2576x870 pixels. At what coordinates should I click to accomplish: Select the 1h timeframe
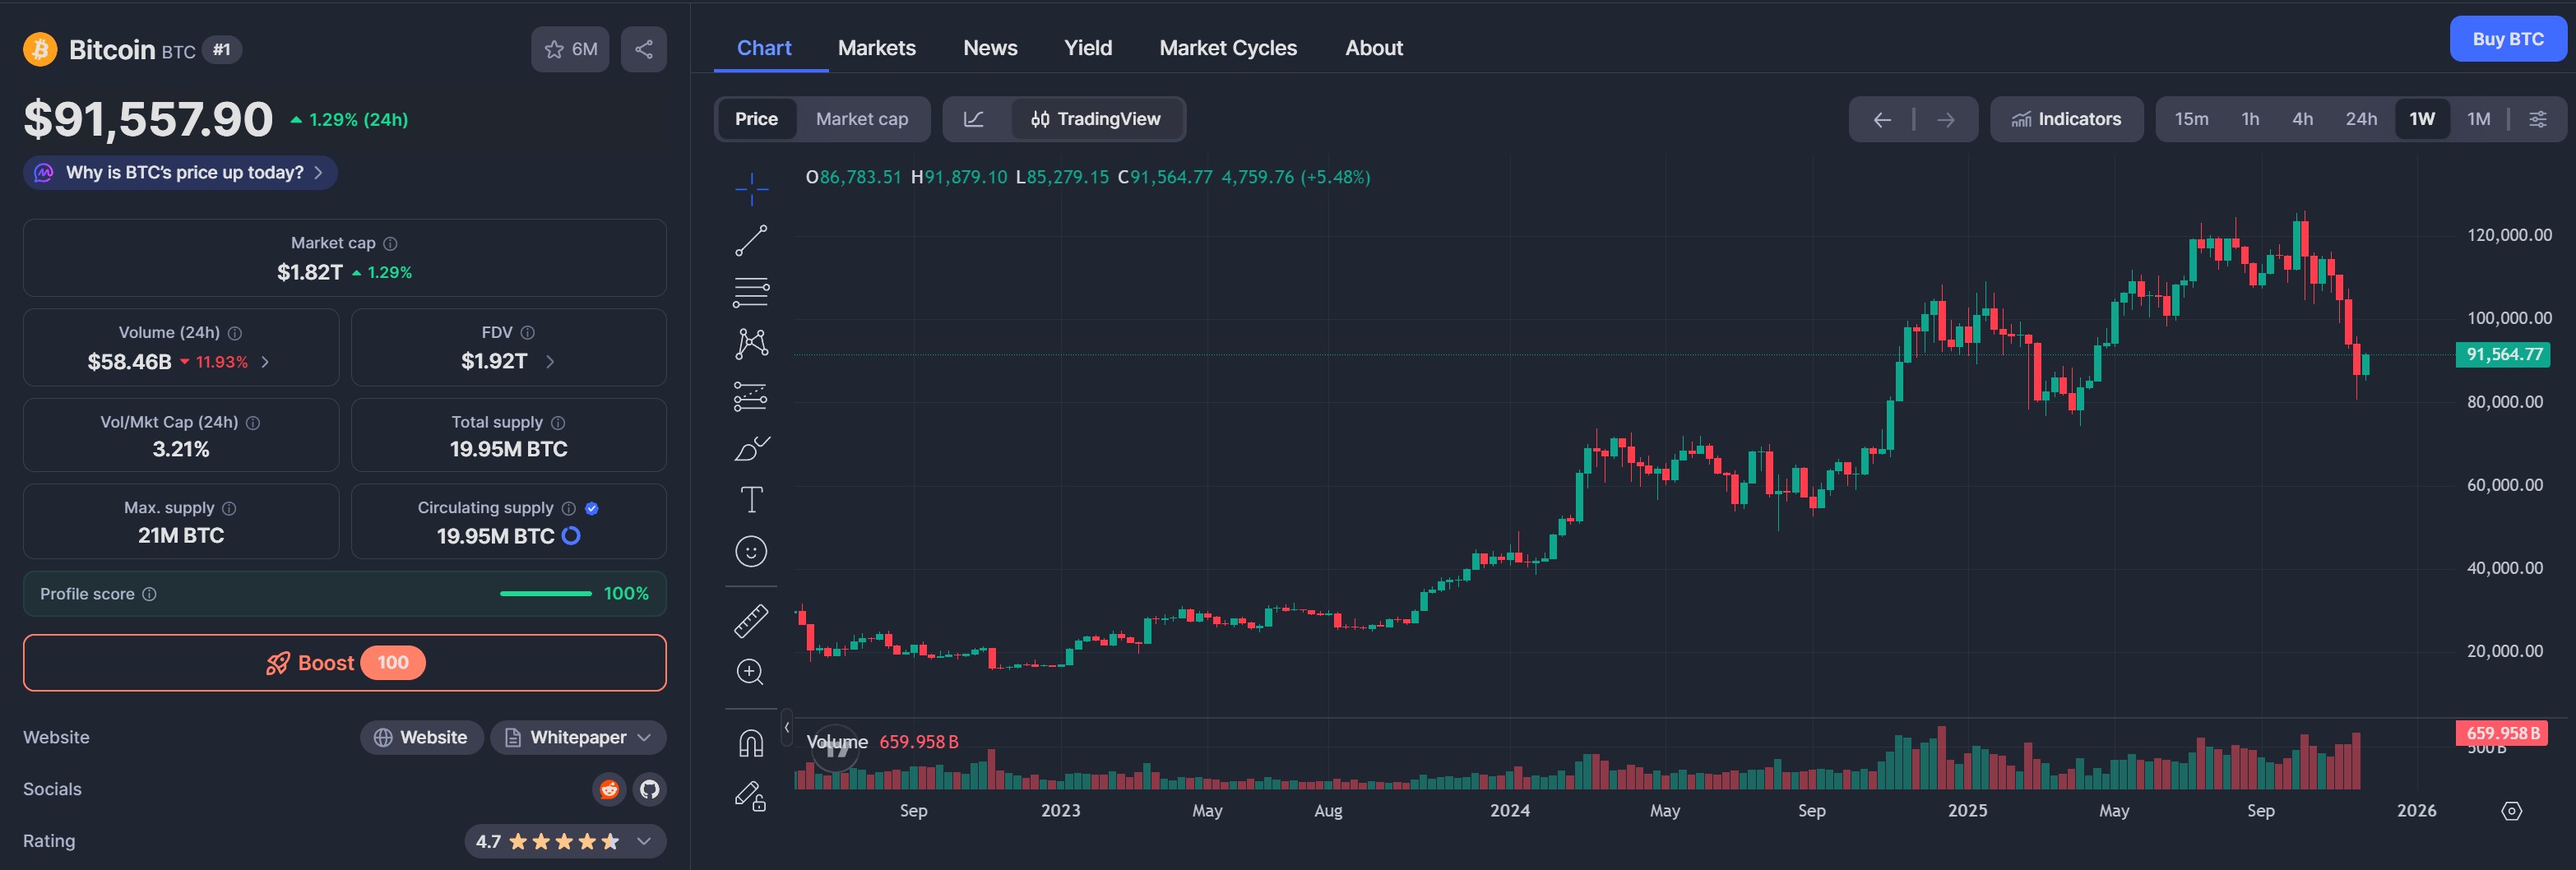click(2250, 119)
